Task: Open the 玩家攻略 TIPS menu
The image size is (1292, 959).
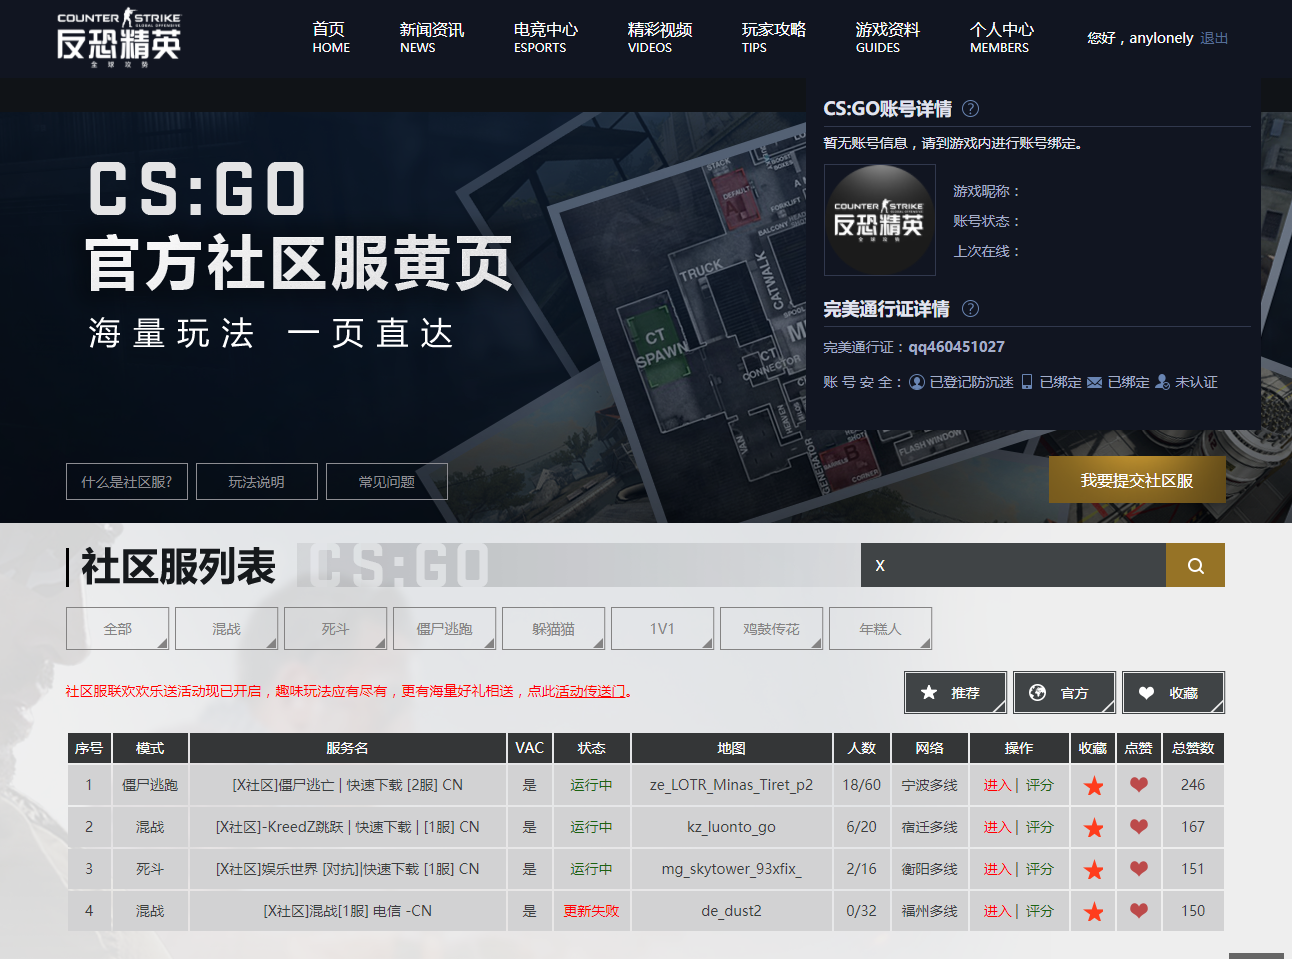Action: (773, 38)
